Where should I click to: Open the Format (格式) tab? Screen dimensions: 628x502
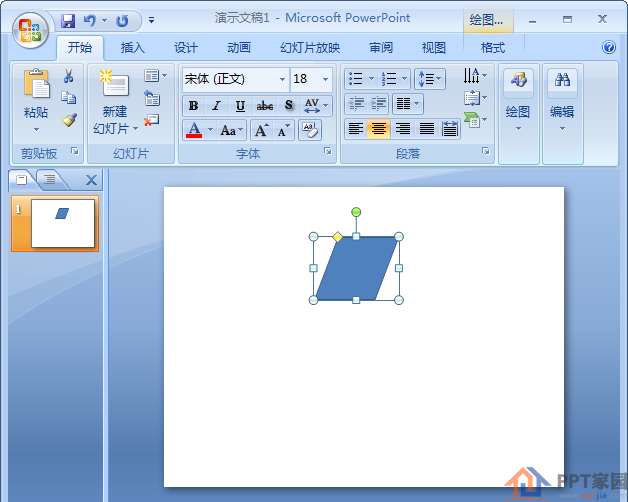[493, 48]
